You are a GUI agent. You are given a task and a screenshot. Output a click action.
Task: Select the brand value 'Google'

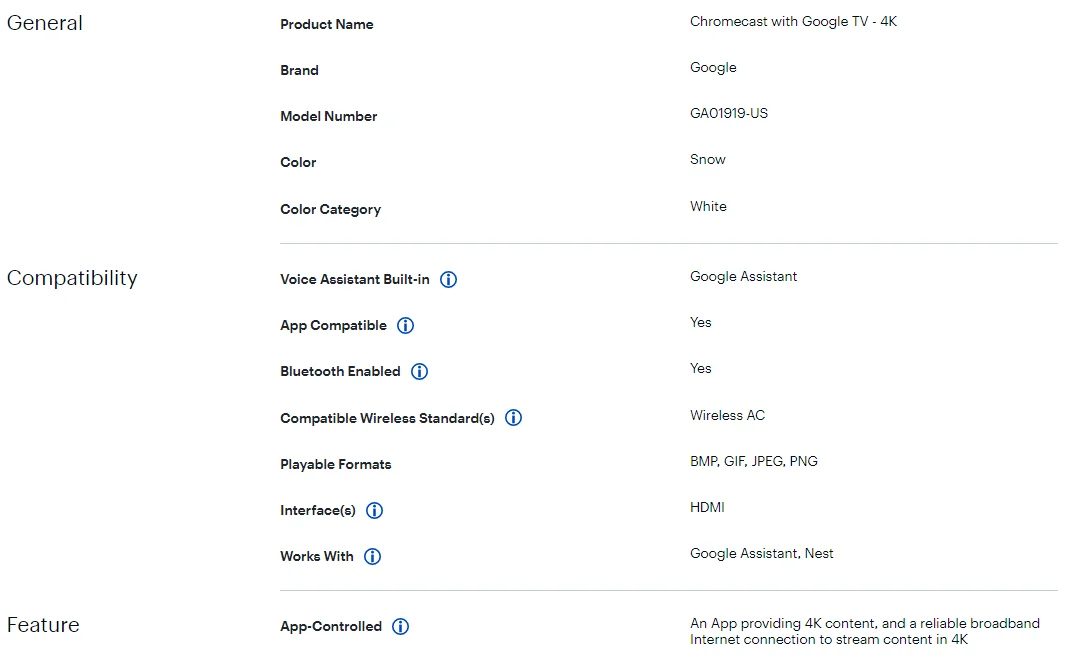(713, 68)
